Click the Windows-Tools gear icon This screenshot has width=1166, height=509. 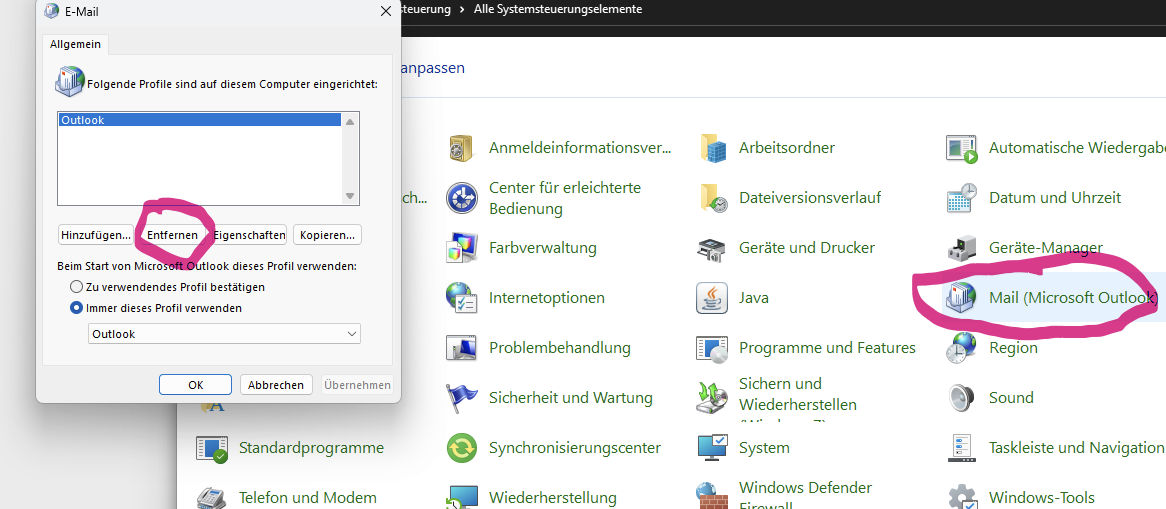click(x=962, y=496)
